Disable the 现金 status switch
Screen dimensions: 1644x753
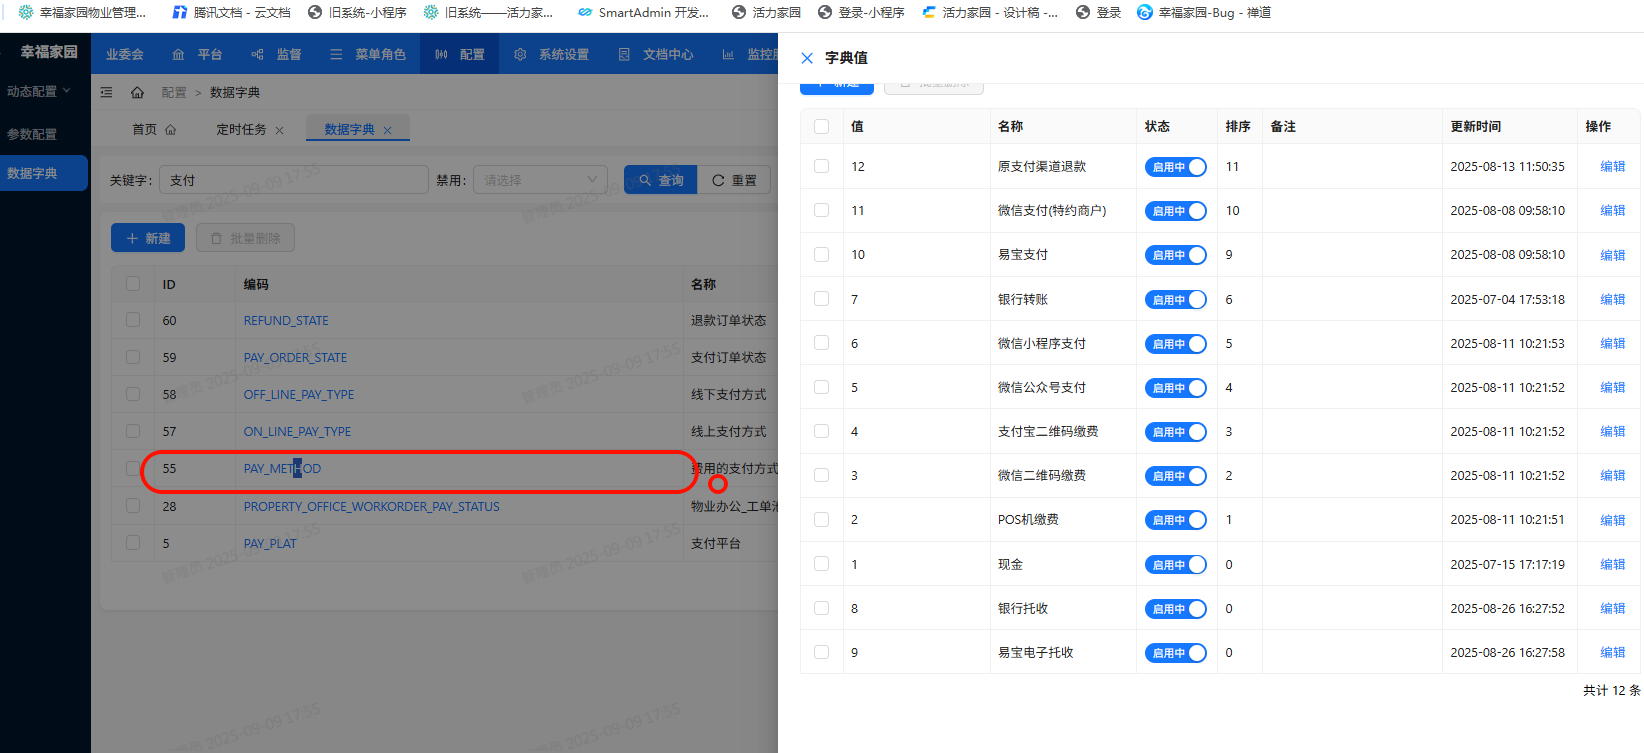tap(1175, 565)
